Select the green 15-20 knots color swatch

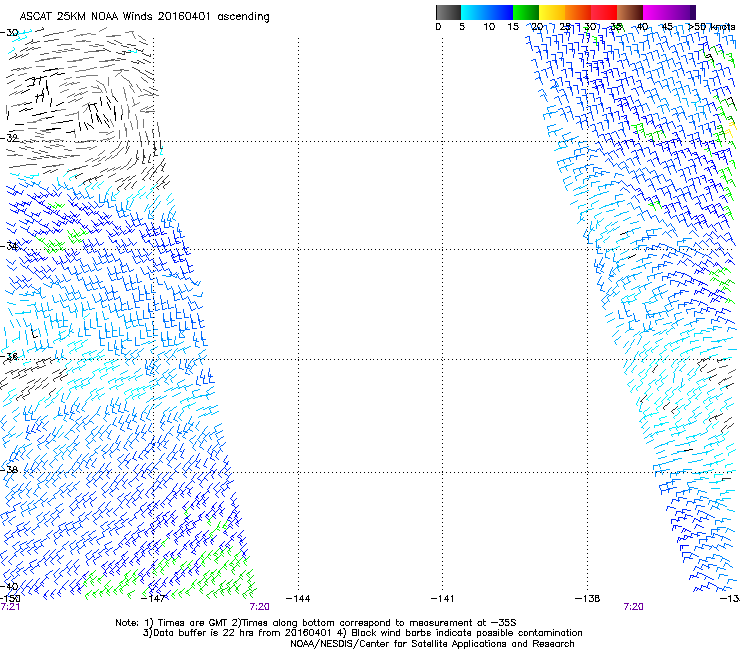tap(526, 12)
